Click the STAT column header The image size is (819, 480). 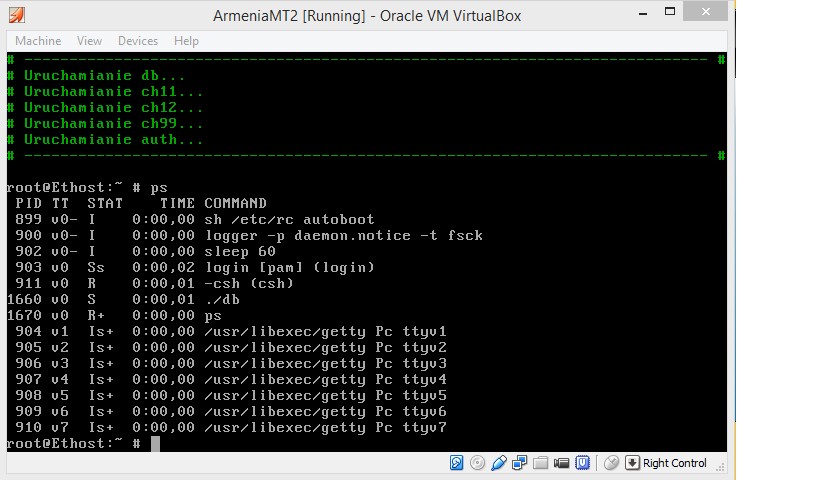point(104,203)
